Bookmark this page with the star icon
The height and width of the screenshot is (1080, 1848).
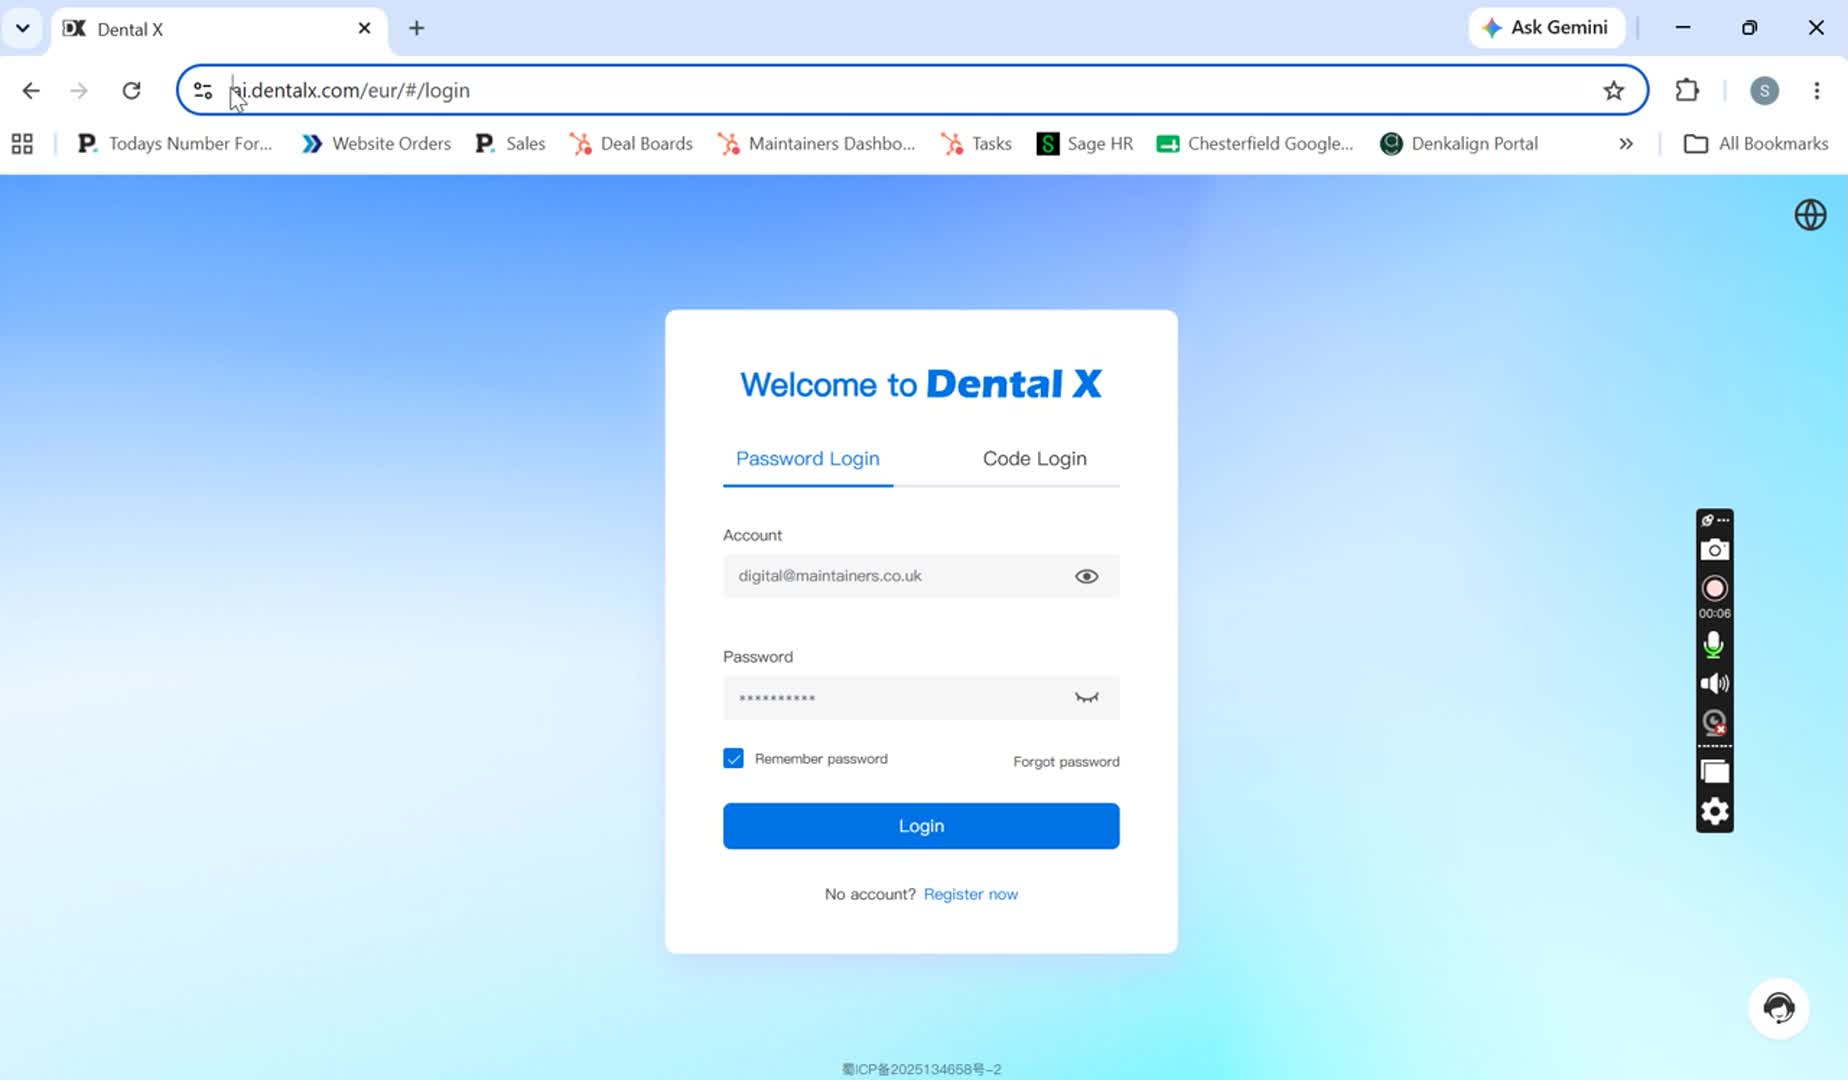(x=1613, y=90)
